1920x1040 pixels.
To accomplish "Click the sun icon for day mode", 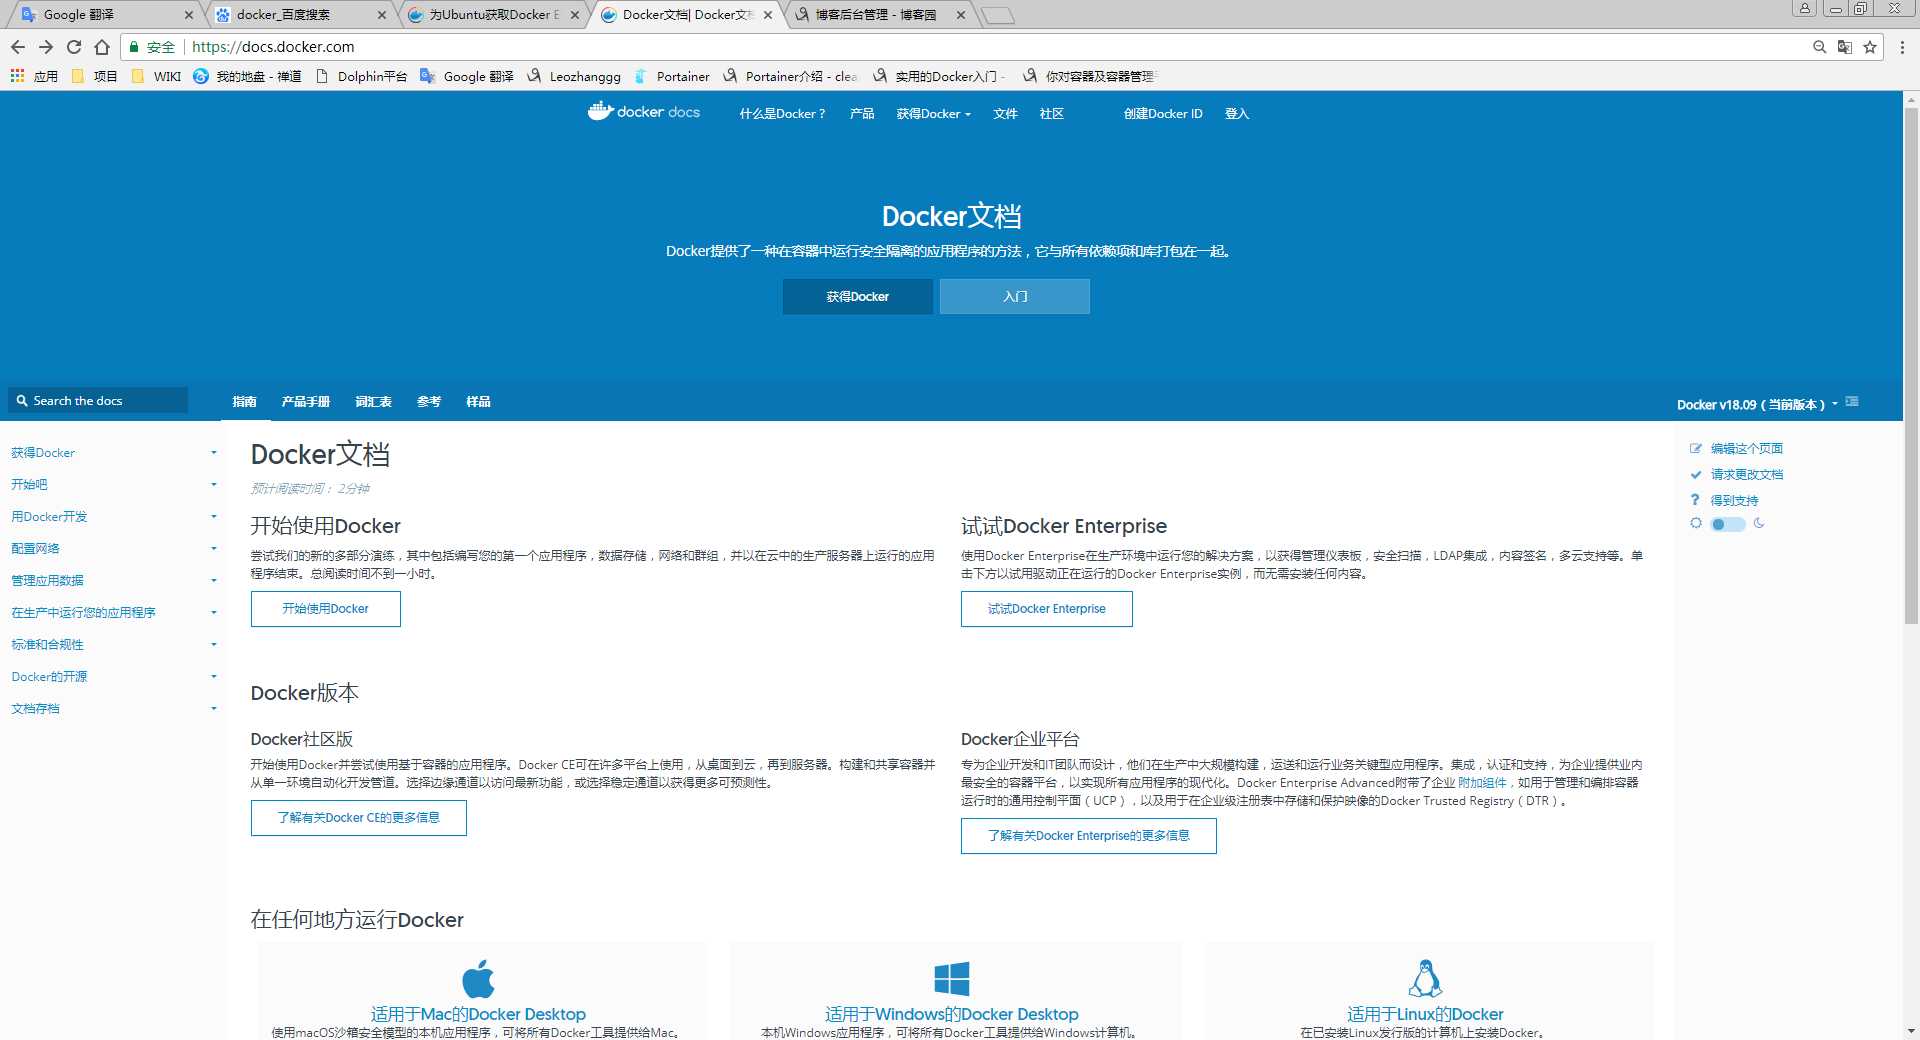I will click(1696, 523).
